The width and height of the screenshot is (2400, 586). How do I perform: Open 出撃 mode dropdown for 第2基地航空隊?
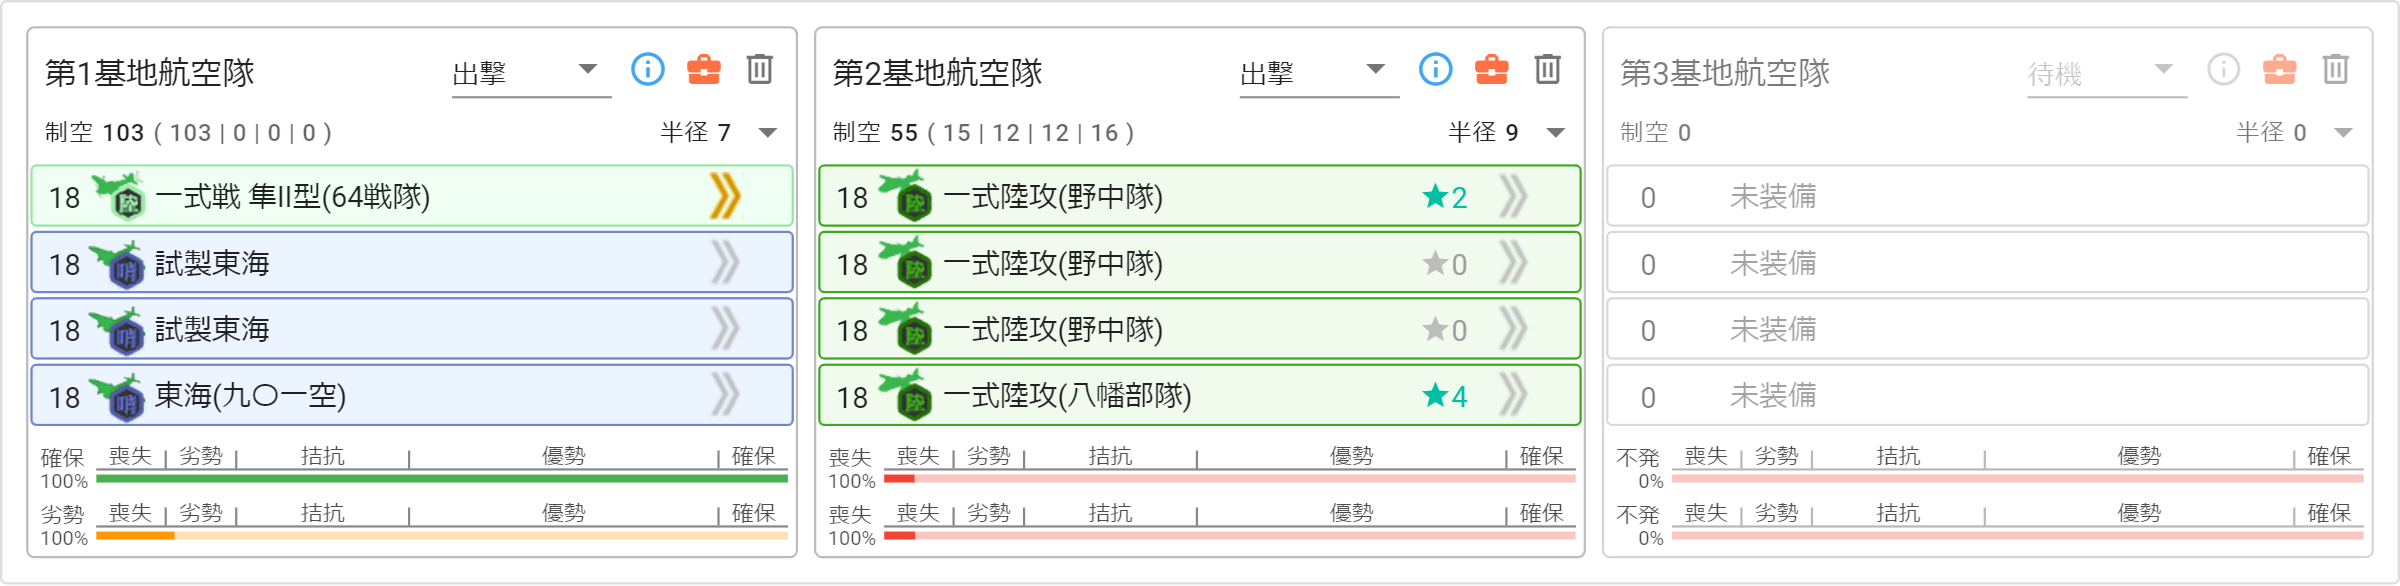coord(1320,73)
